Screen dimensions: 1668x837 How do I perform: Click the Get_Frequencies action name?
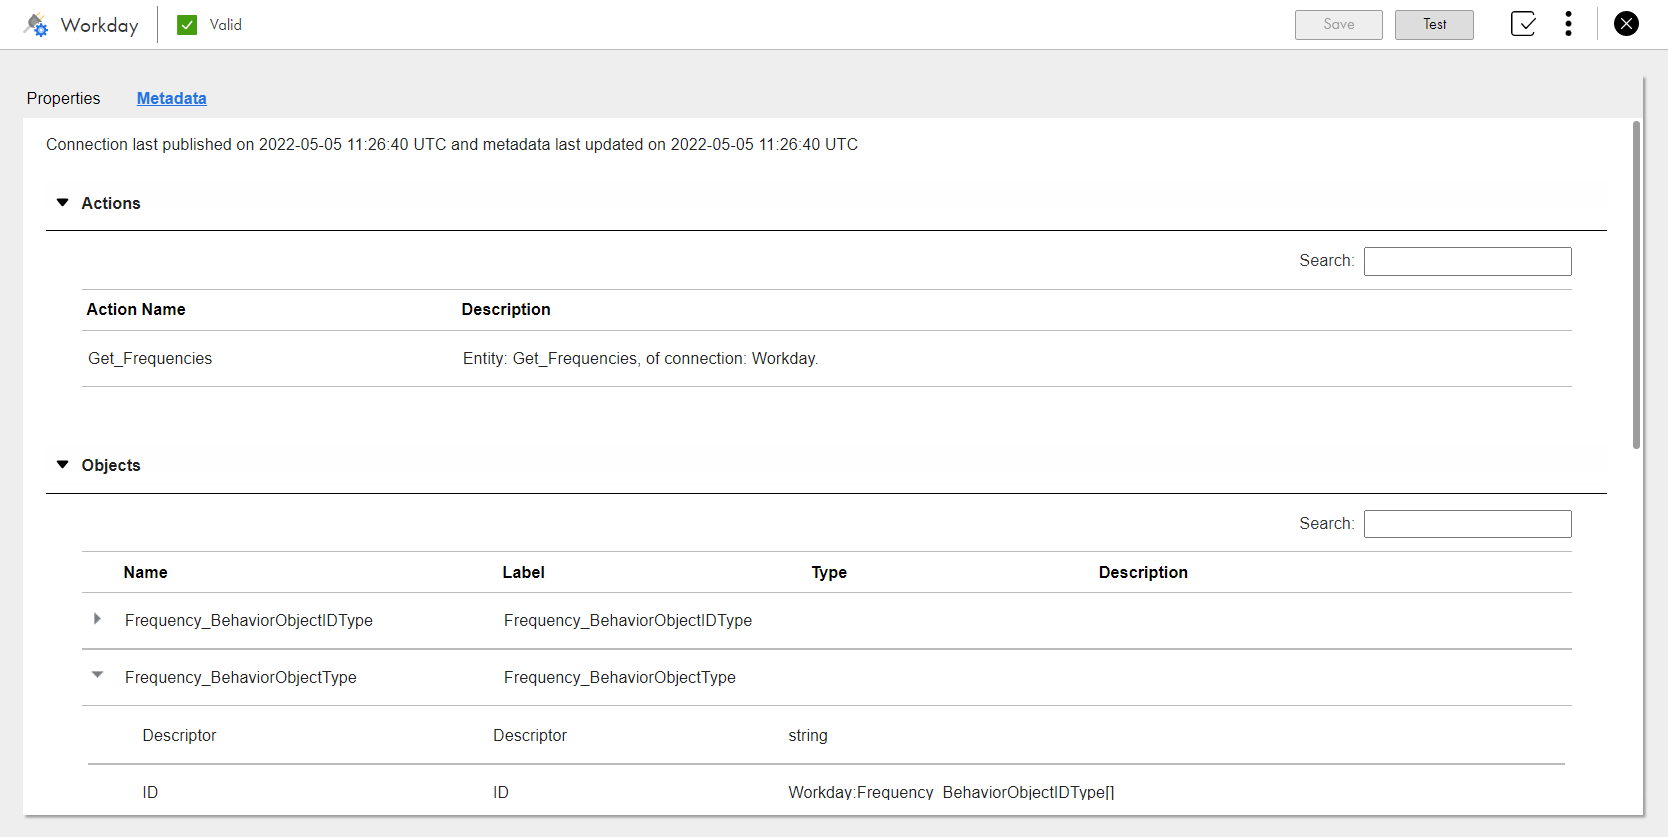(x=150, y=359)
